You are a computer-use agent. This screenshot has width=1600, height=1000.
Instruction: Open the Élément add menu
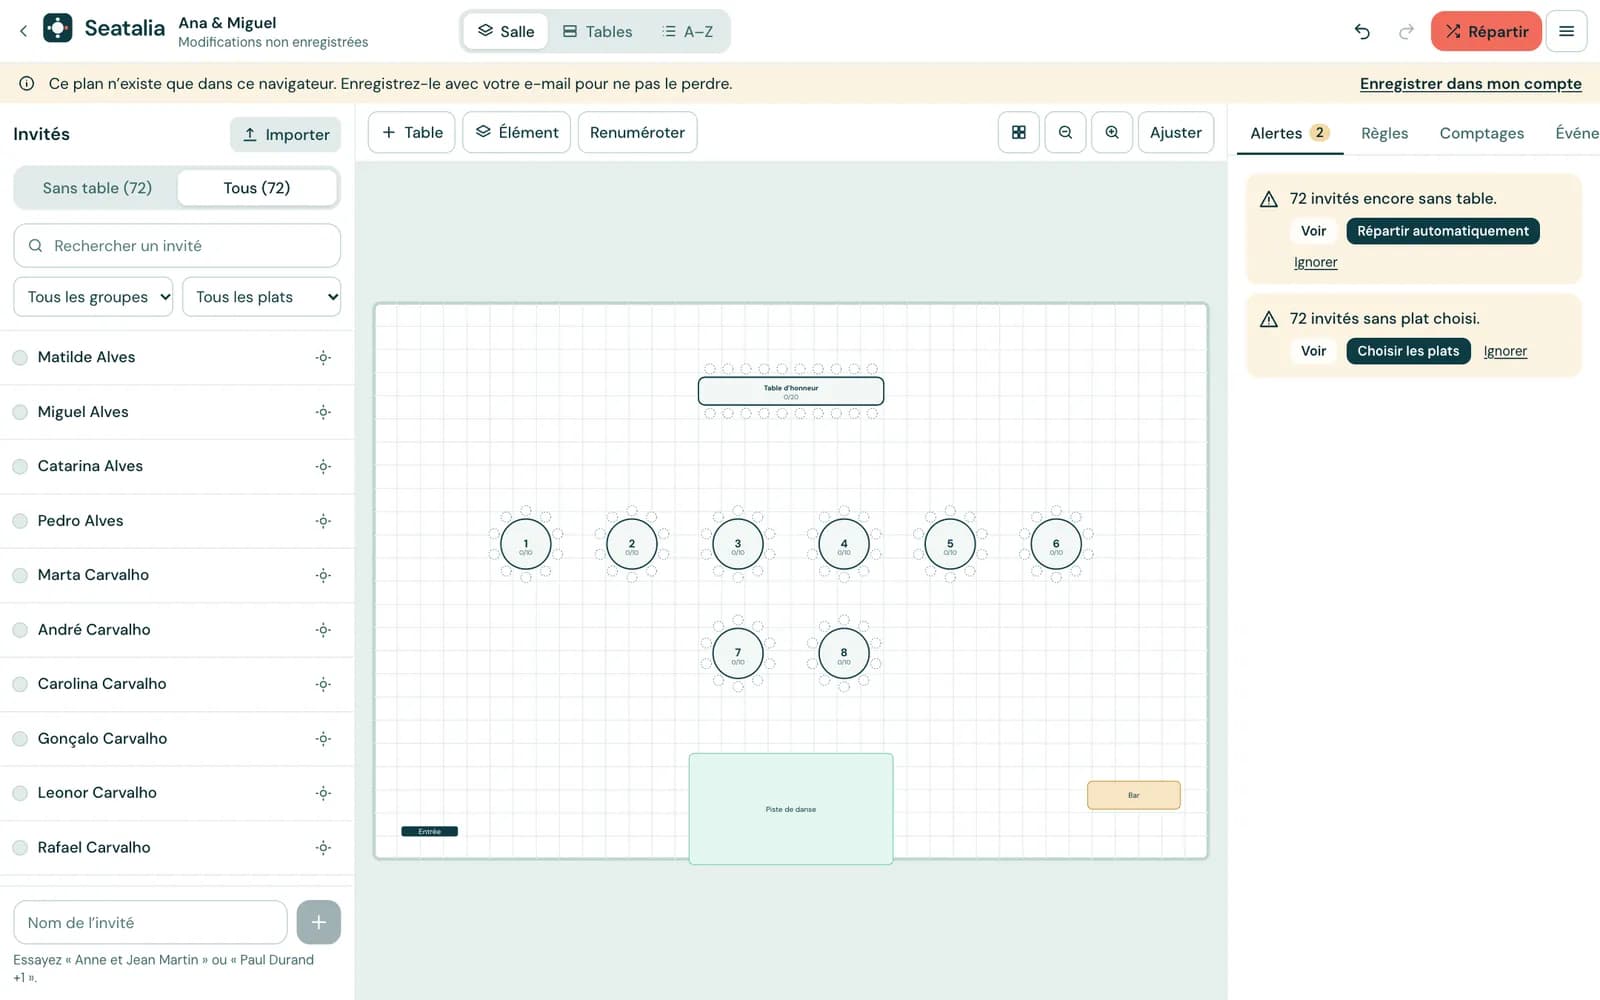click(x=516, y=132)
